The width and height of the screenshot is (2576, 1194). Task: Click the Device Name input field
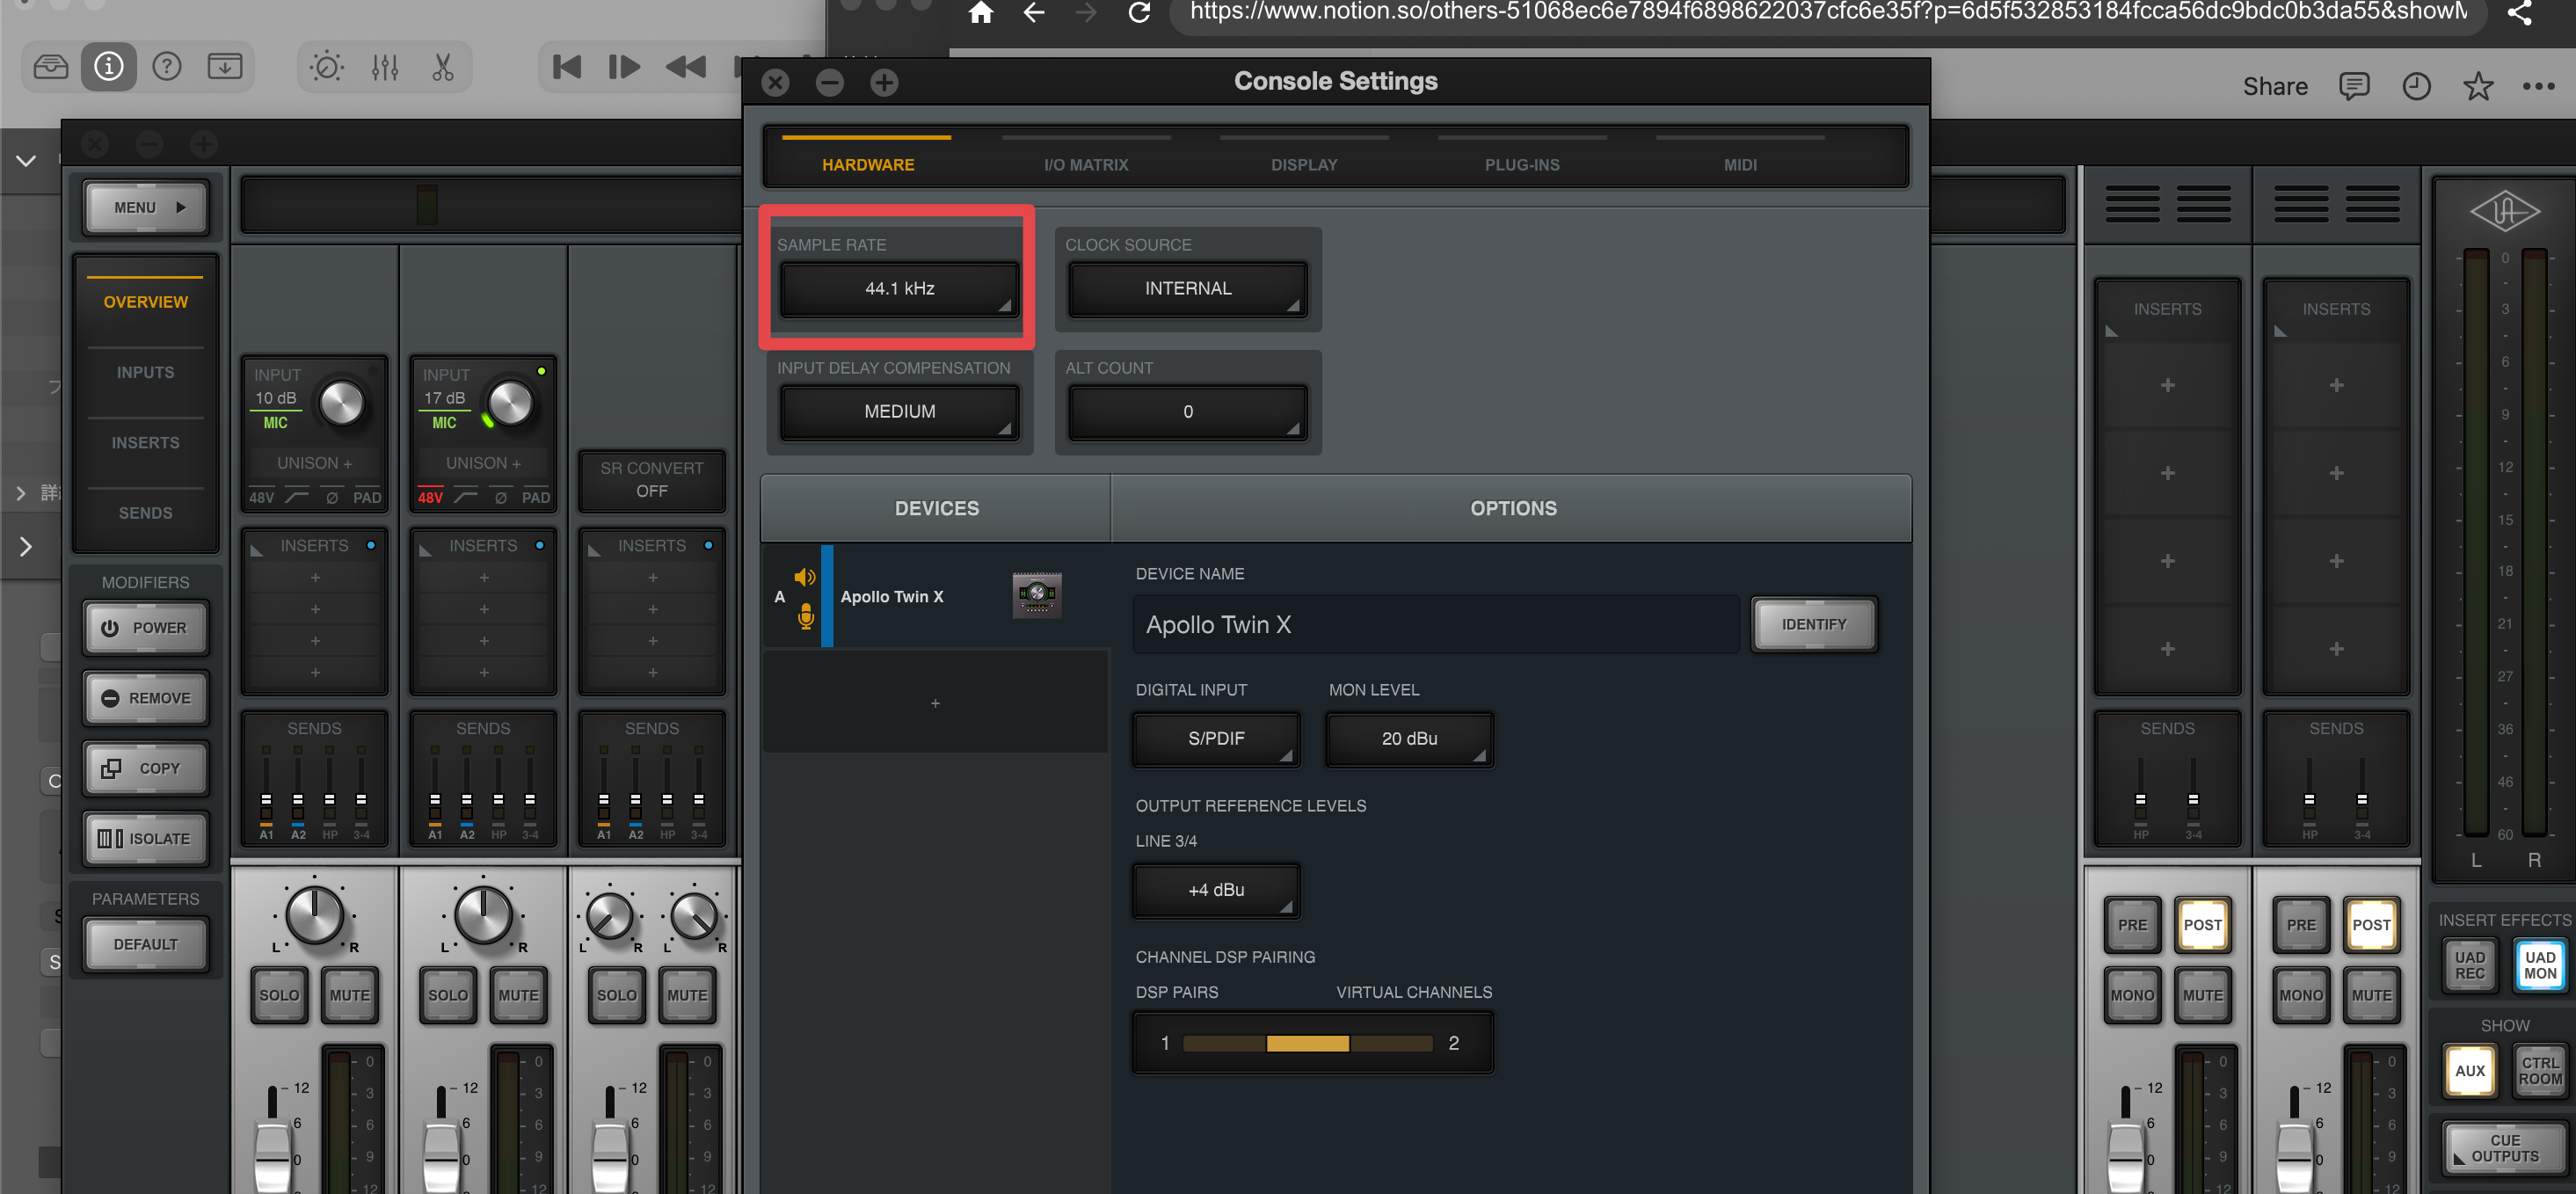[x=1435, y=624]
